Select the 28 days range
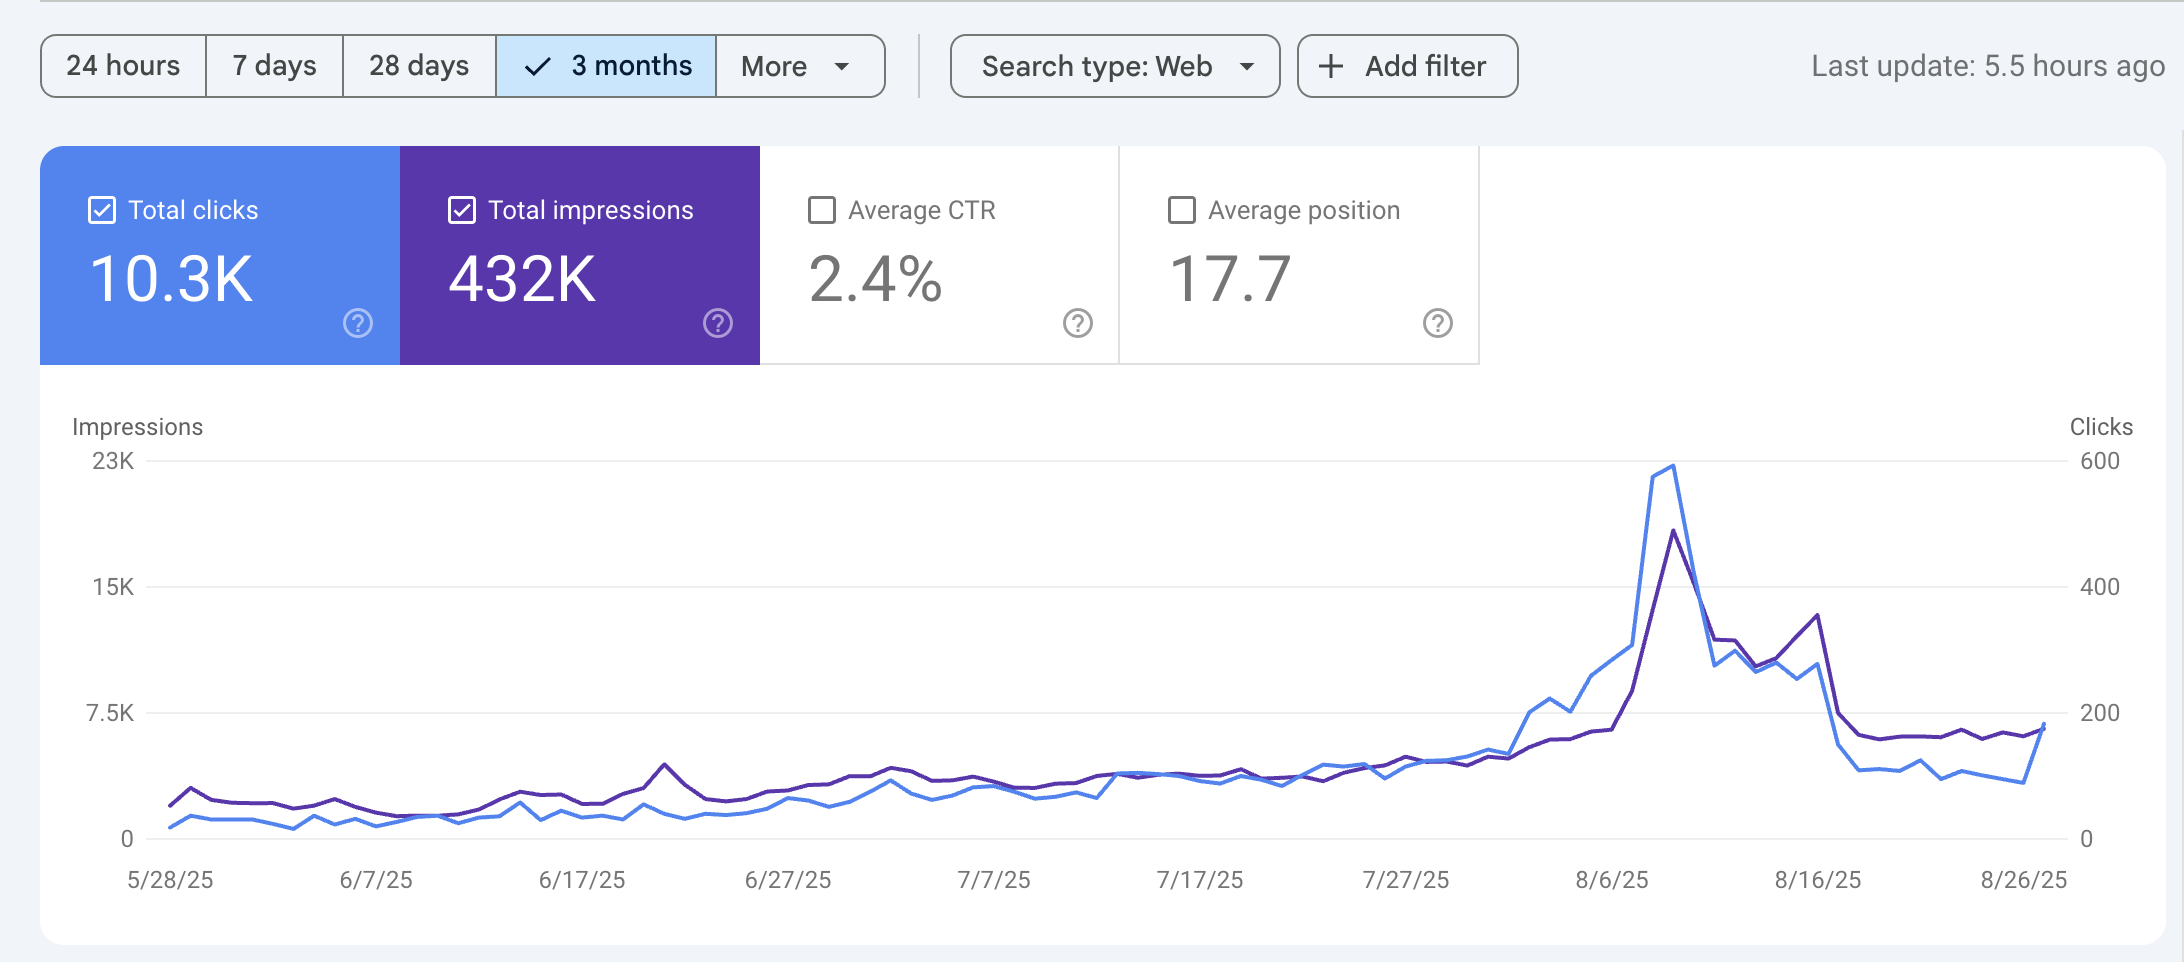Viewport: 2184px width, 962px height. [x=419, y=67]
